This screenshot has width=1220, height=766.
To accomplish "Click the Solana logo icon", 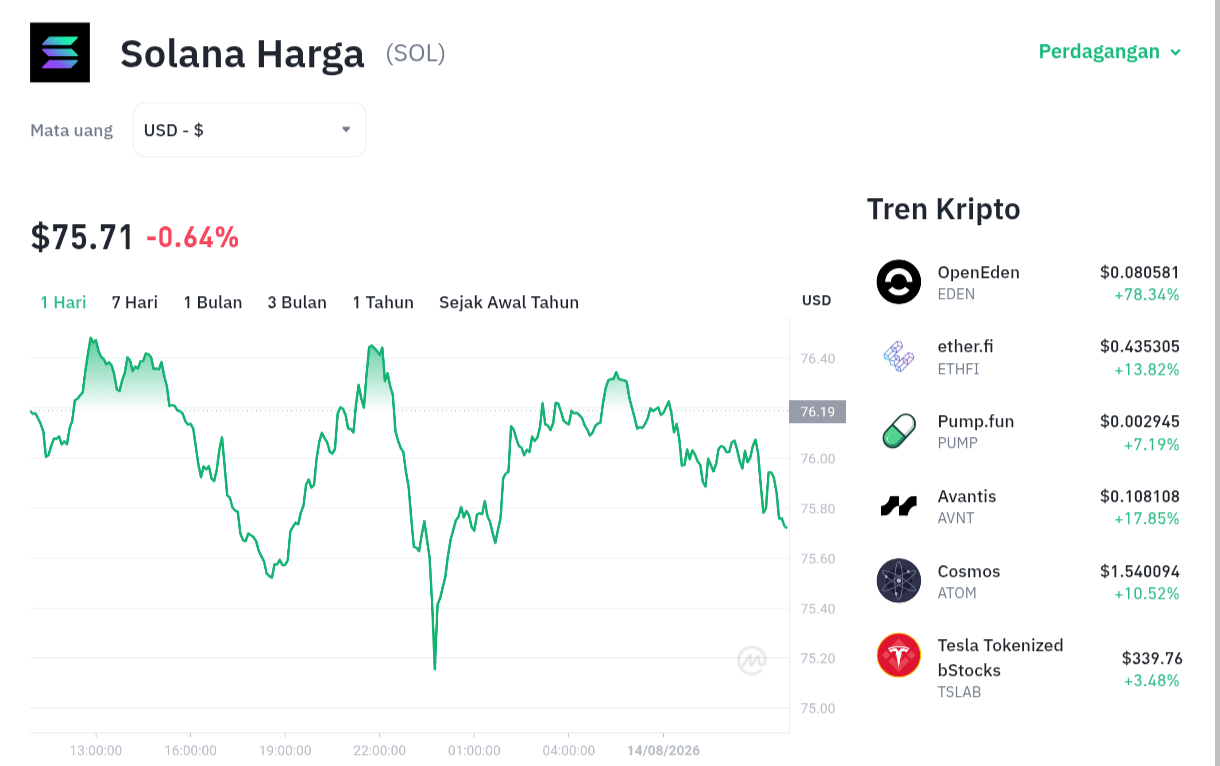I will pyautogui.click(x=60, y=52).
